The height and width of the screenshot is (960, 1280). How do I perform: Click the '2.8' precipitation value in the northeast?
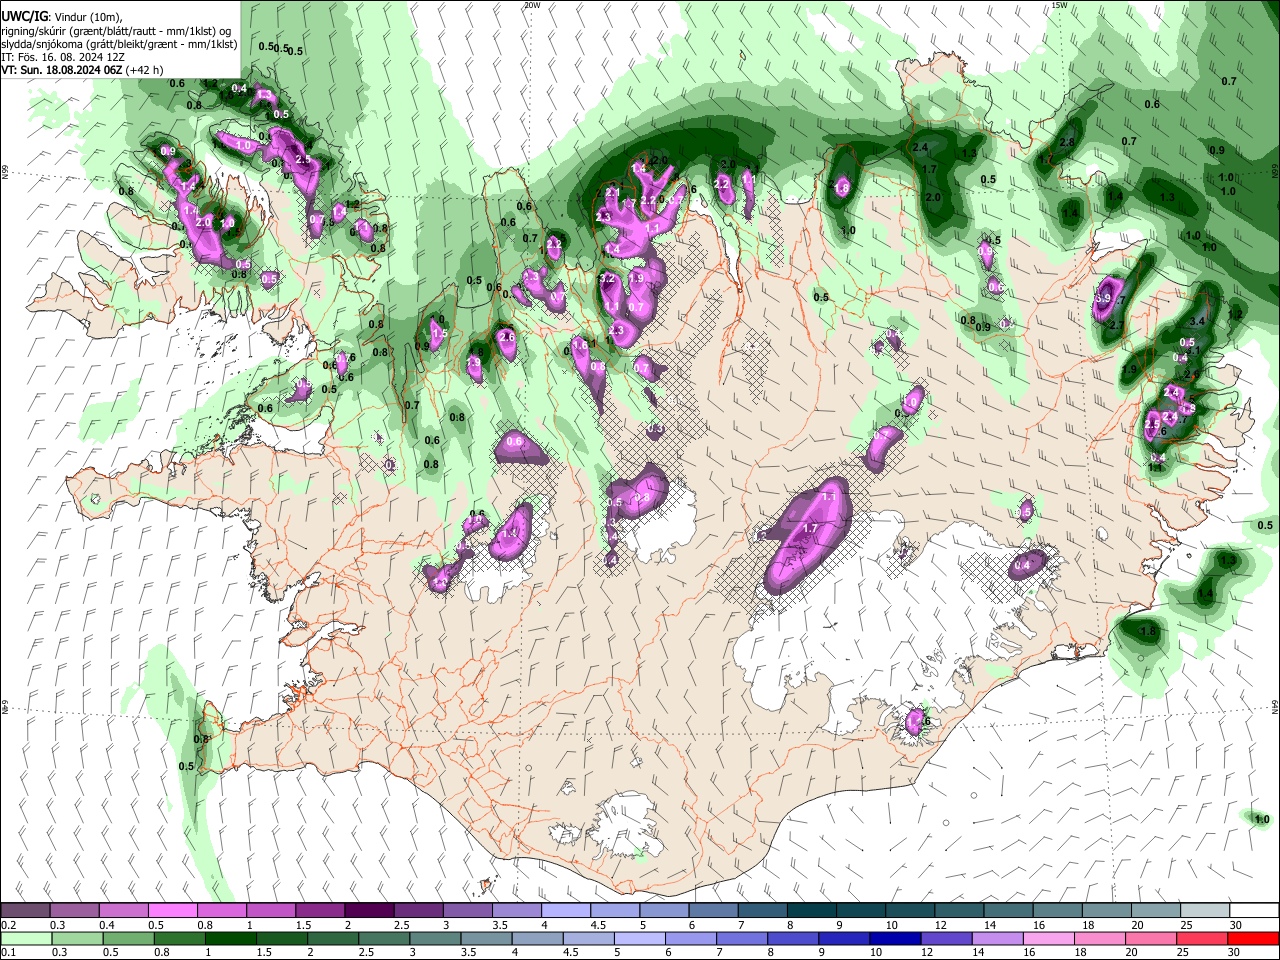click(1067, 143)
